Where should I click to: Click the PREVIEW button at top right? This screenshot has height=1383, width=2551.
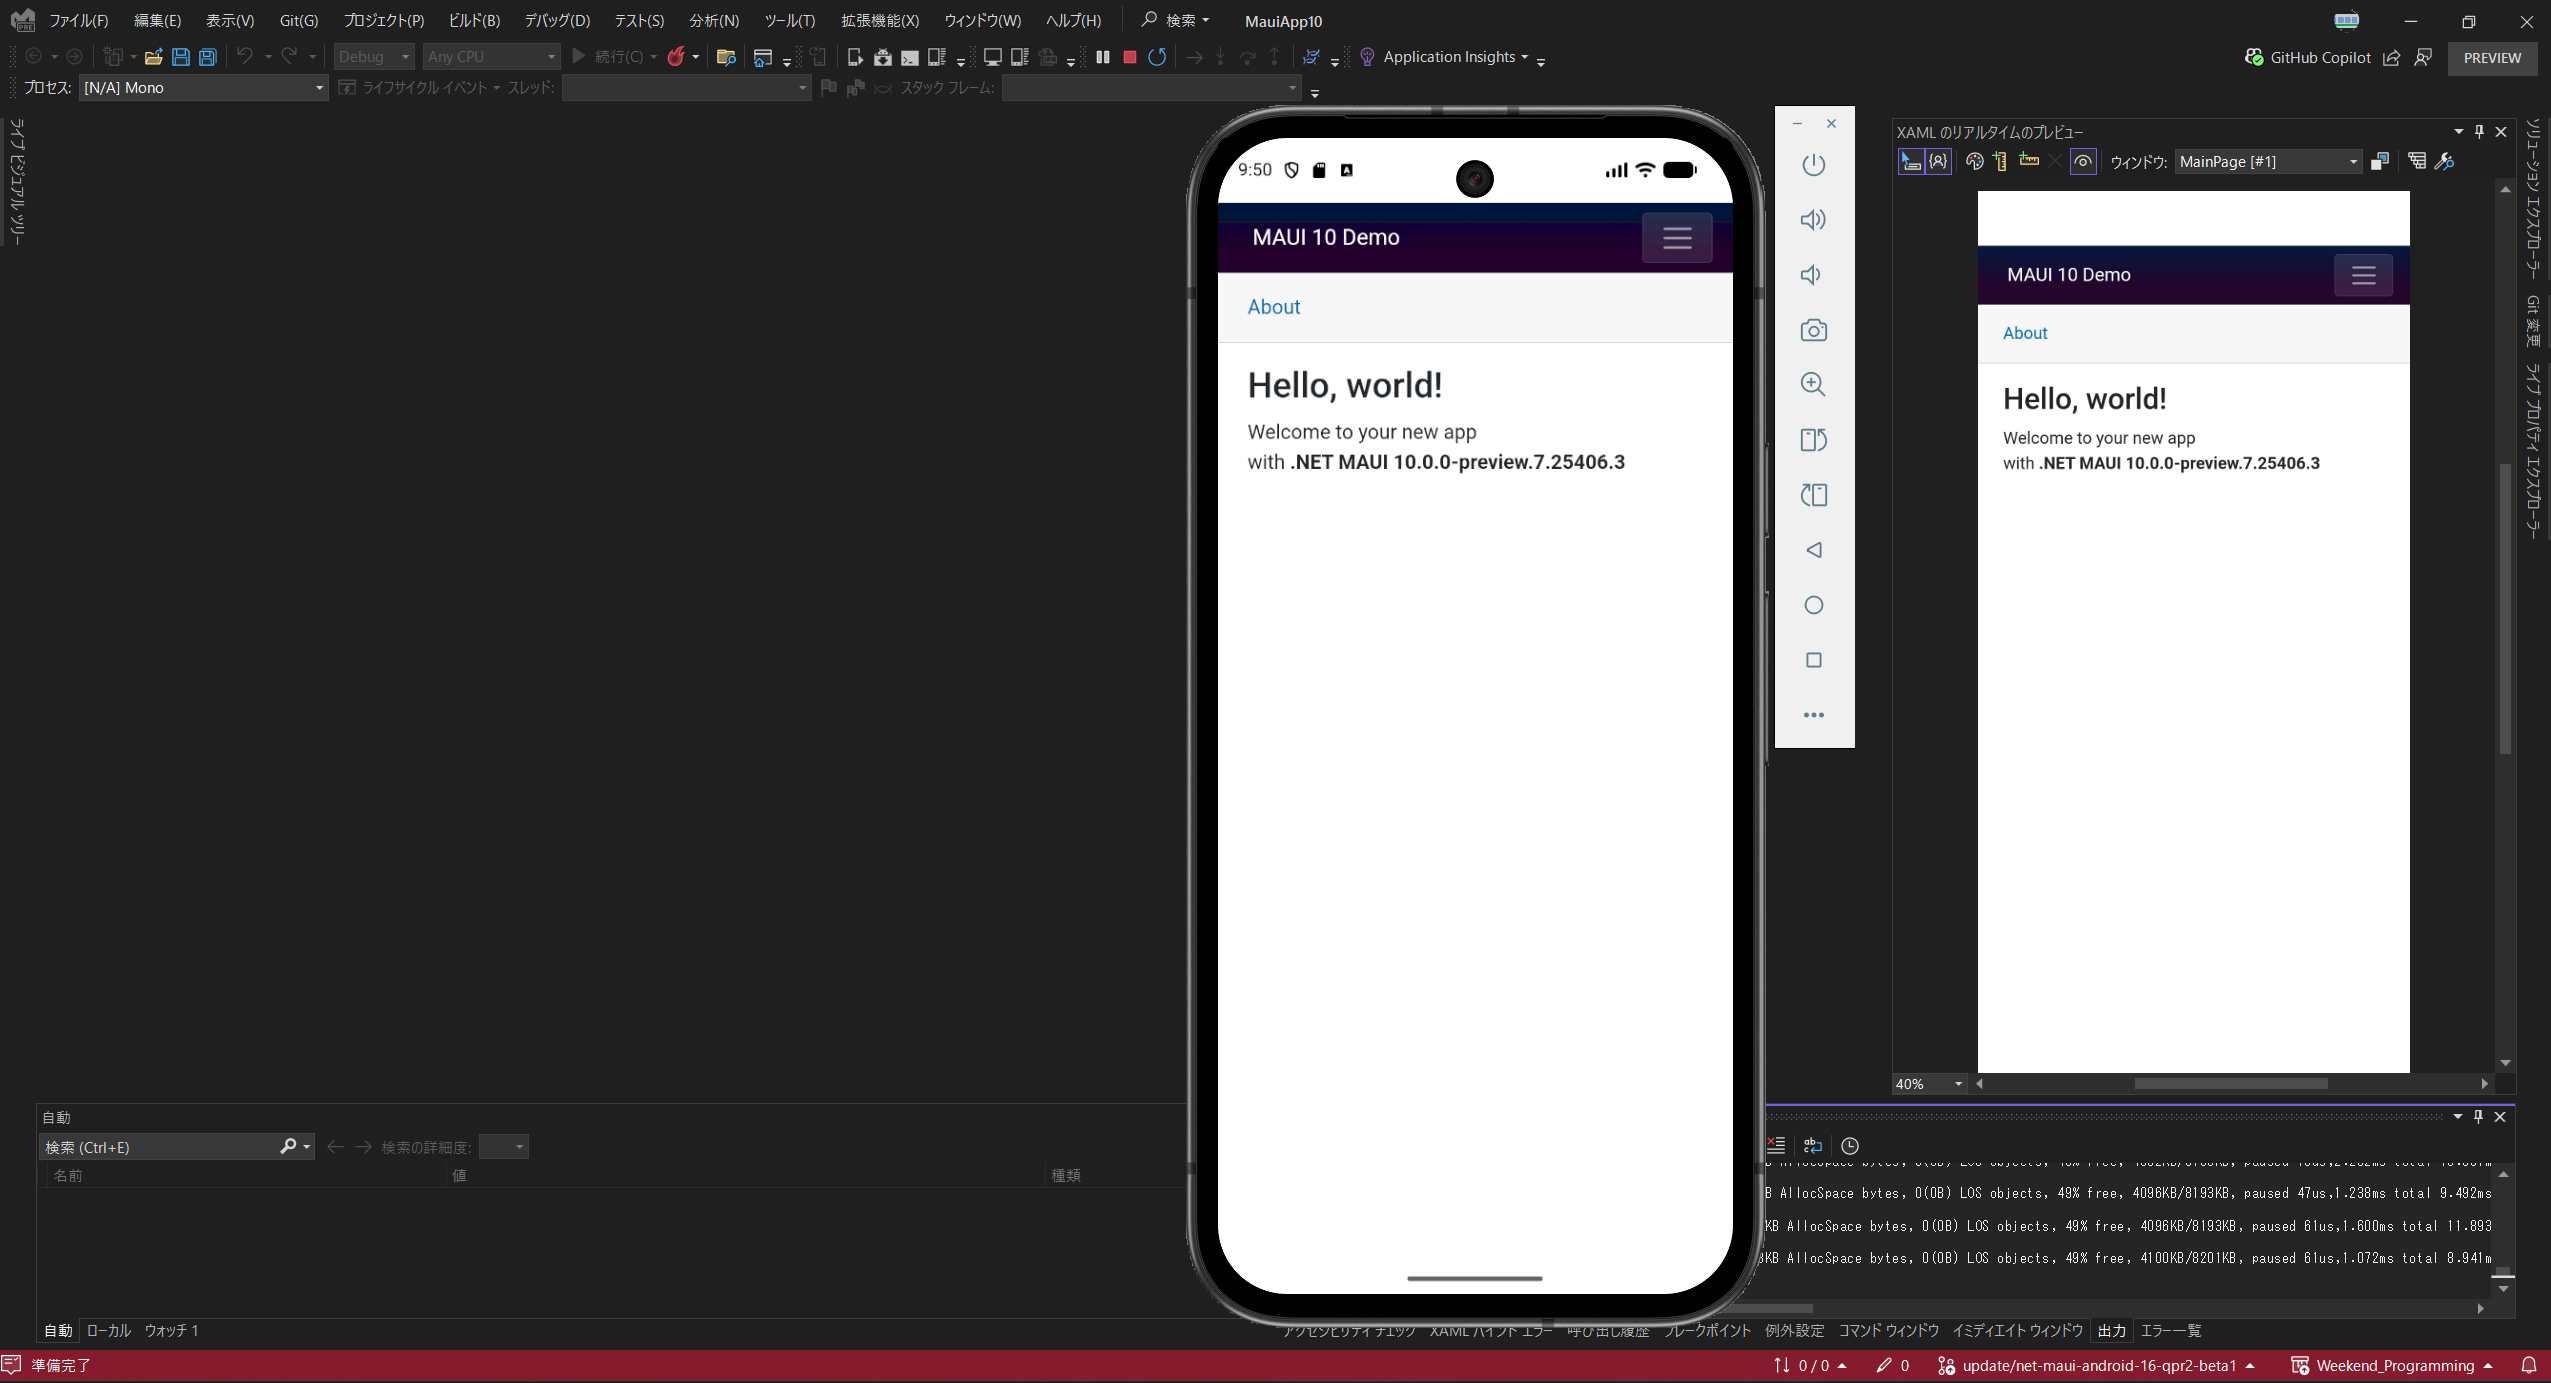pyautogui.click(x=2492, y=58)
